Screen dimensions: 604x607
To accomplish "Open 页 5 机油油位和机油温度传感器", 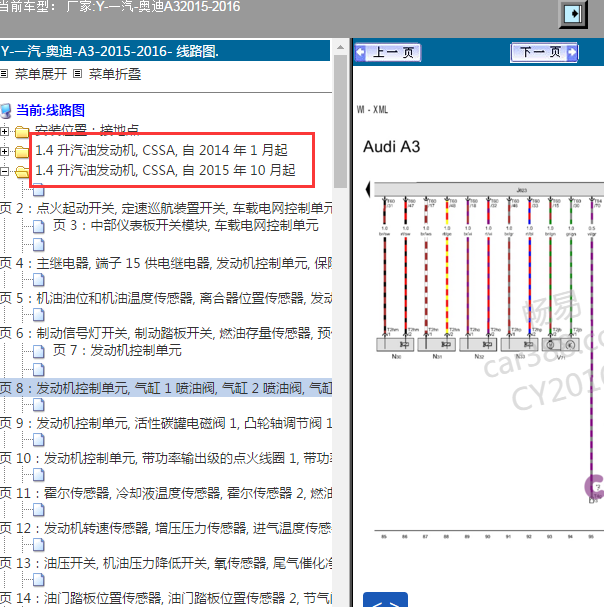I will pos(166,298).
